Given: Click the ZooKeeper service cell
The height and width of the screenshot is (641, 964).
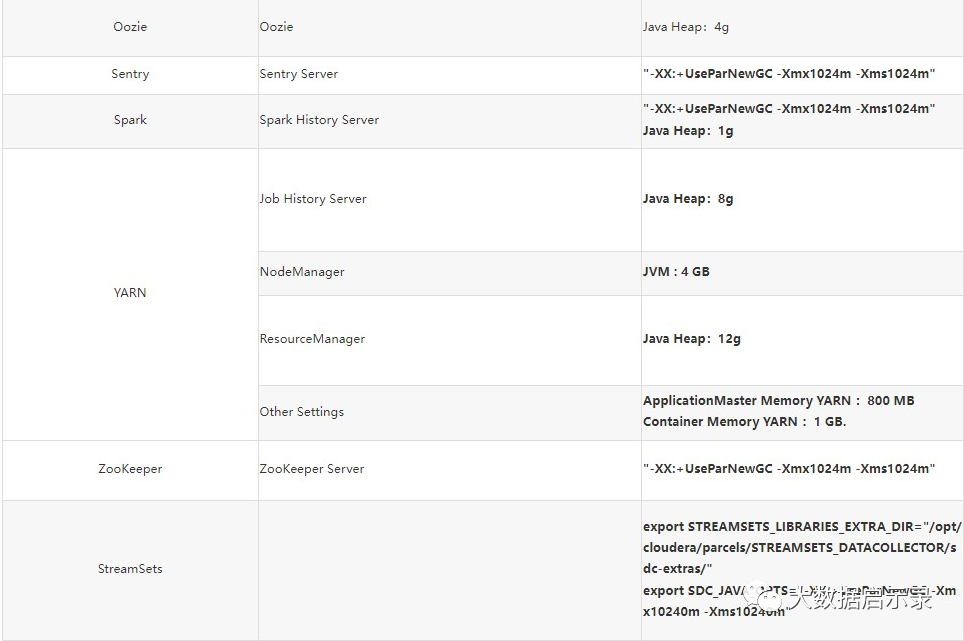Looking at the screenshot, I should [x=130, y=469].
